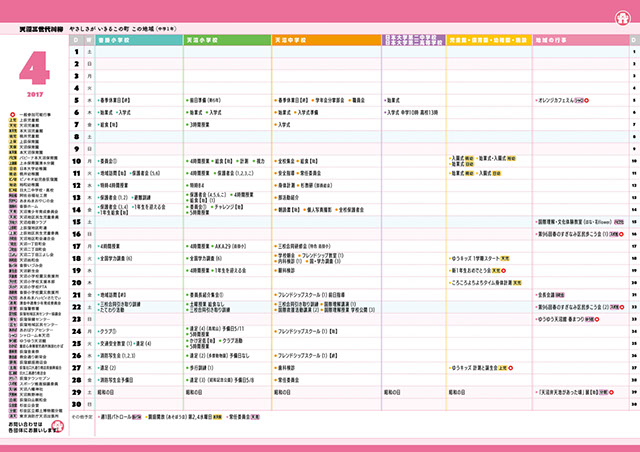Click 昭和の日 on day 29 in the purple 日本大学 column
Screen dimensions: 640x452
tap(392, 392)
